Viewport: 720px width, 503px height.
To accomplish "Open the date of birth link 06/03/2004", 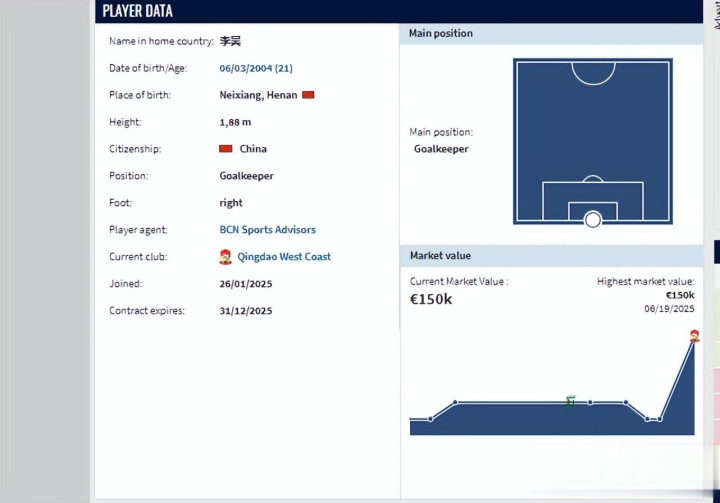I will pyautogui.click(x=256, y=68).
